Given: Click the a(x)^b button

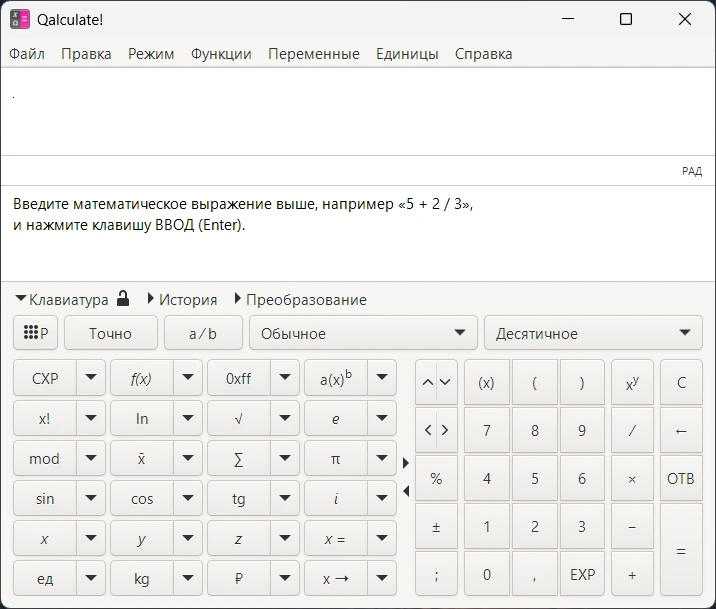Looking at the screenshot, I should [336, 378].
